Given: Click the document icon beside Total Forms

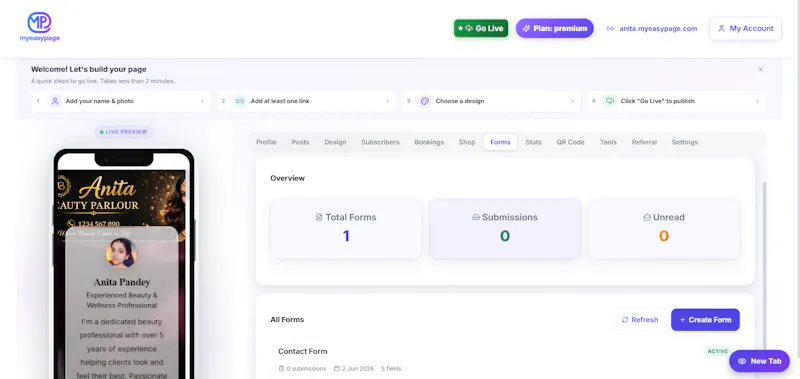Looking at the screenshot, I should pos(319,217).
